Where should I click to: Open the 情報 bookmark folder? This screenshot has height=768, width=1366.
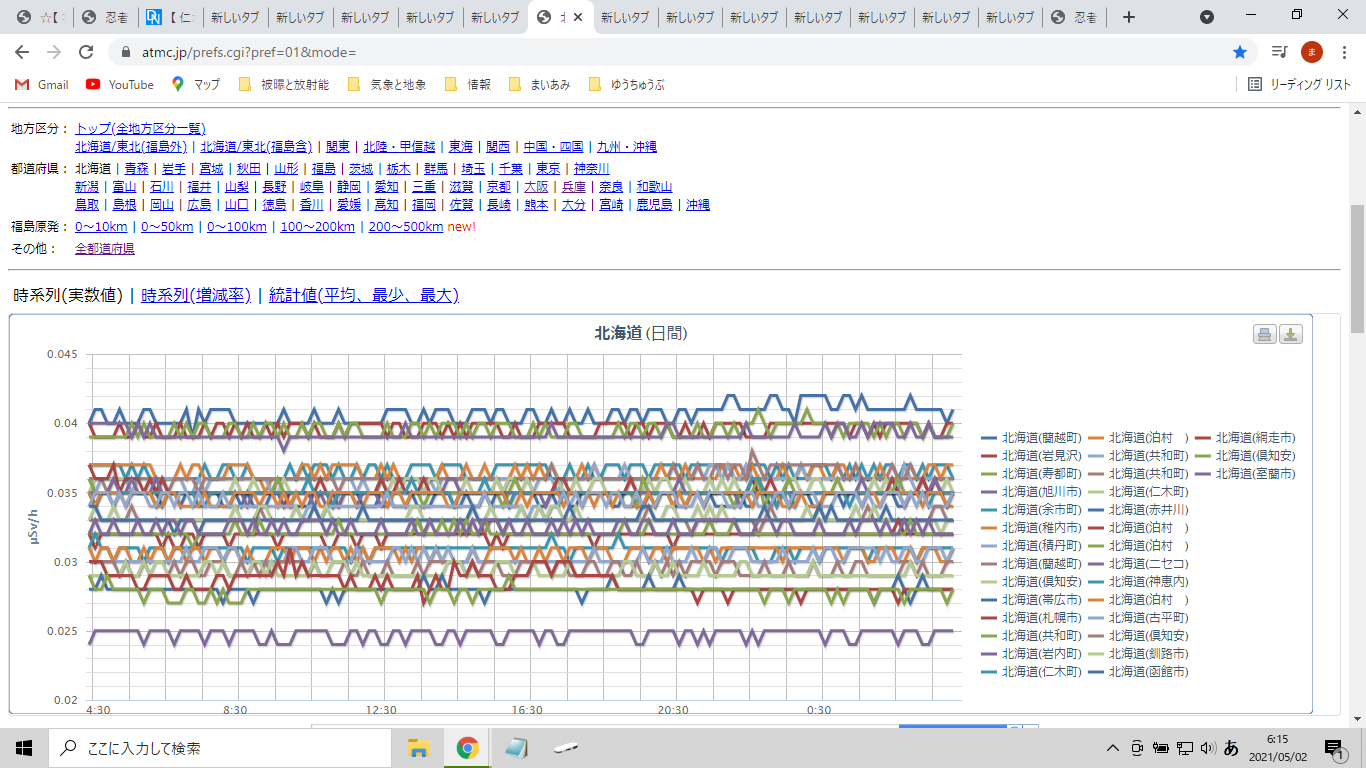click(x=467, y=85)
